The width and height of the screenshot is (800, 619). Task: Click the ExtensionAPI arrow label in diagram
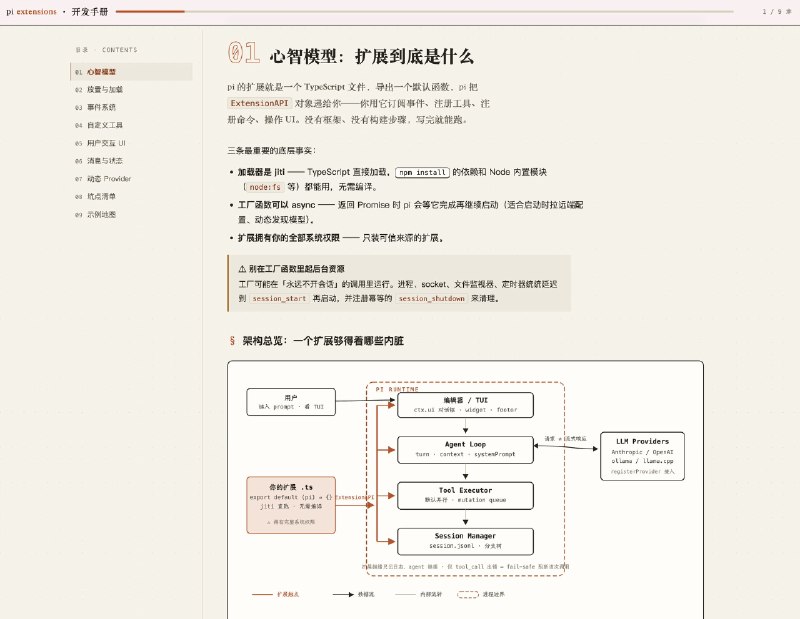coord(355,497)
